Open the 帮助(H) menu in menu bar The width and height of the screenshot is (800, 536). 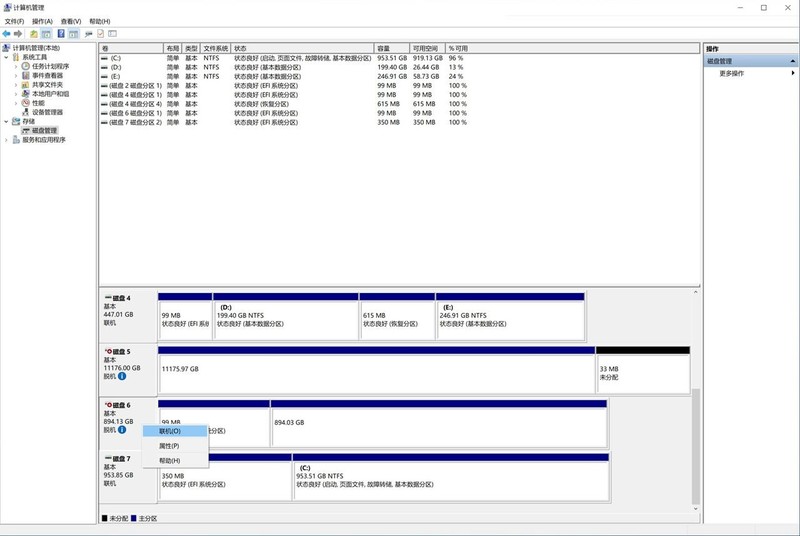coord(99,21)
